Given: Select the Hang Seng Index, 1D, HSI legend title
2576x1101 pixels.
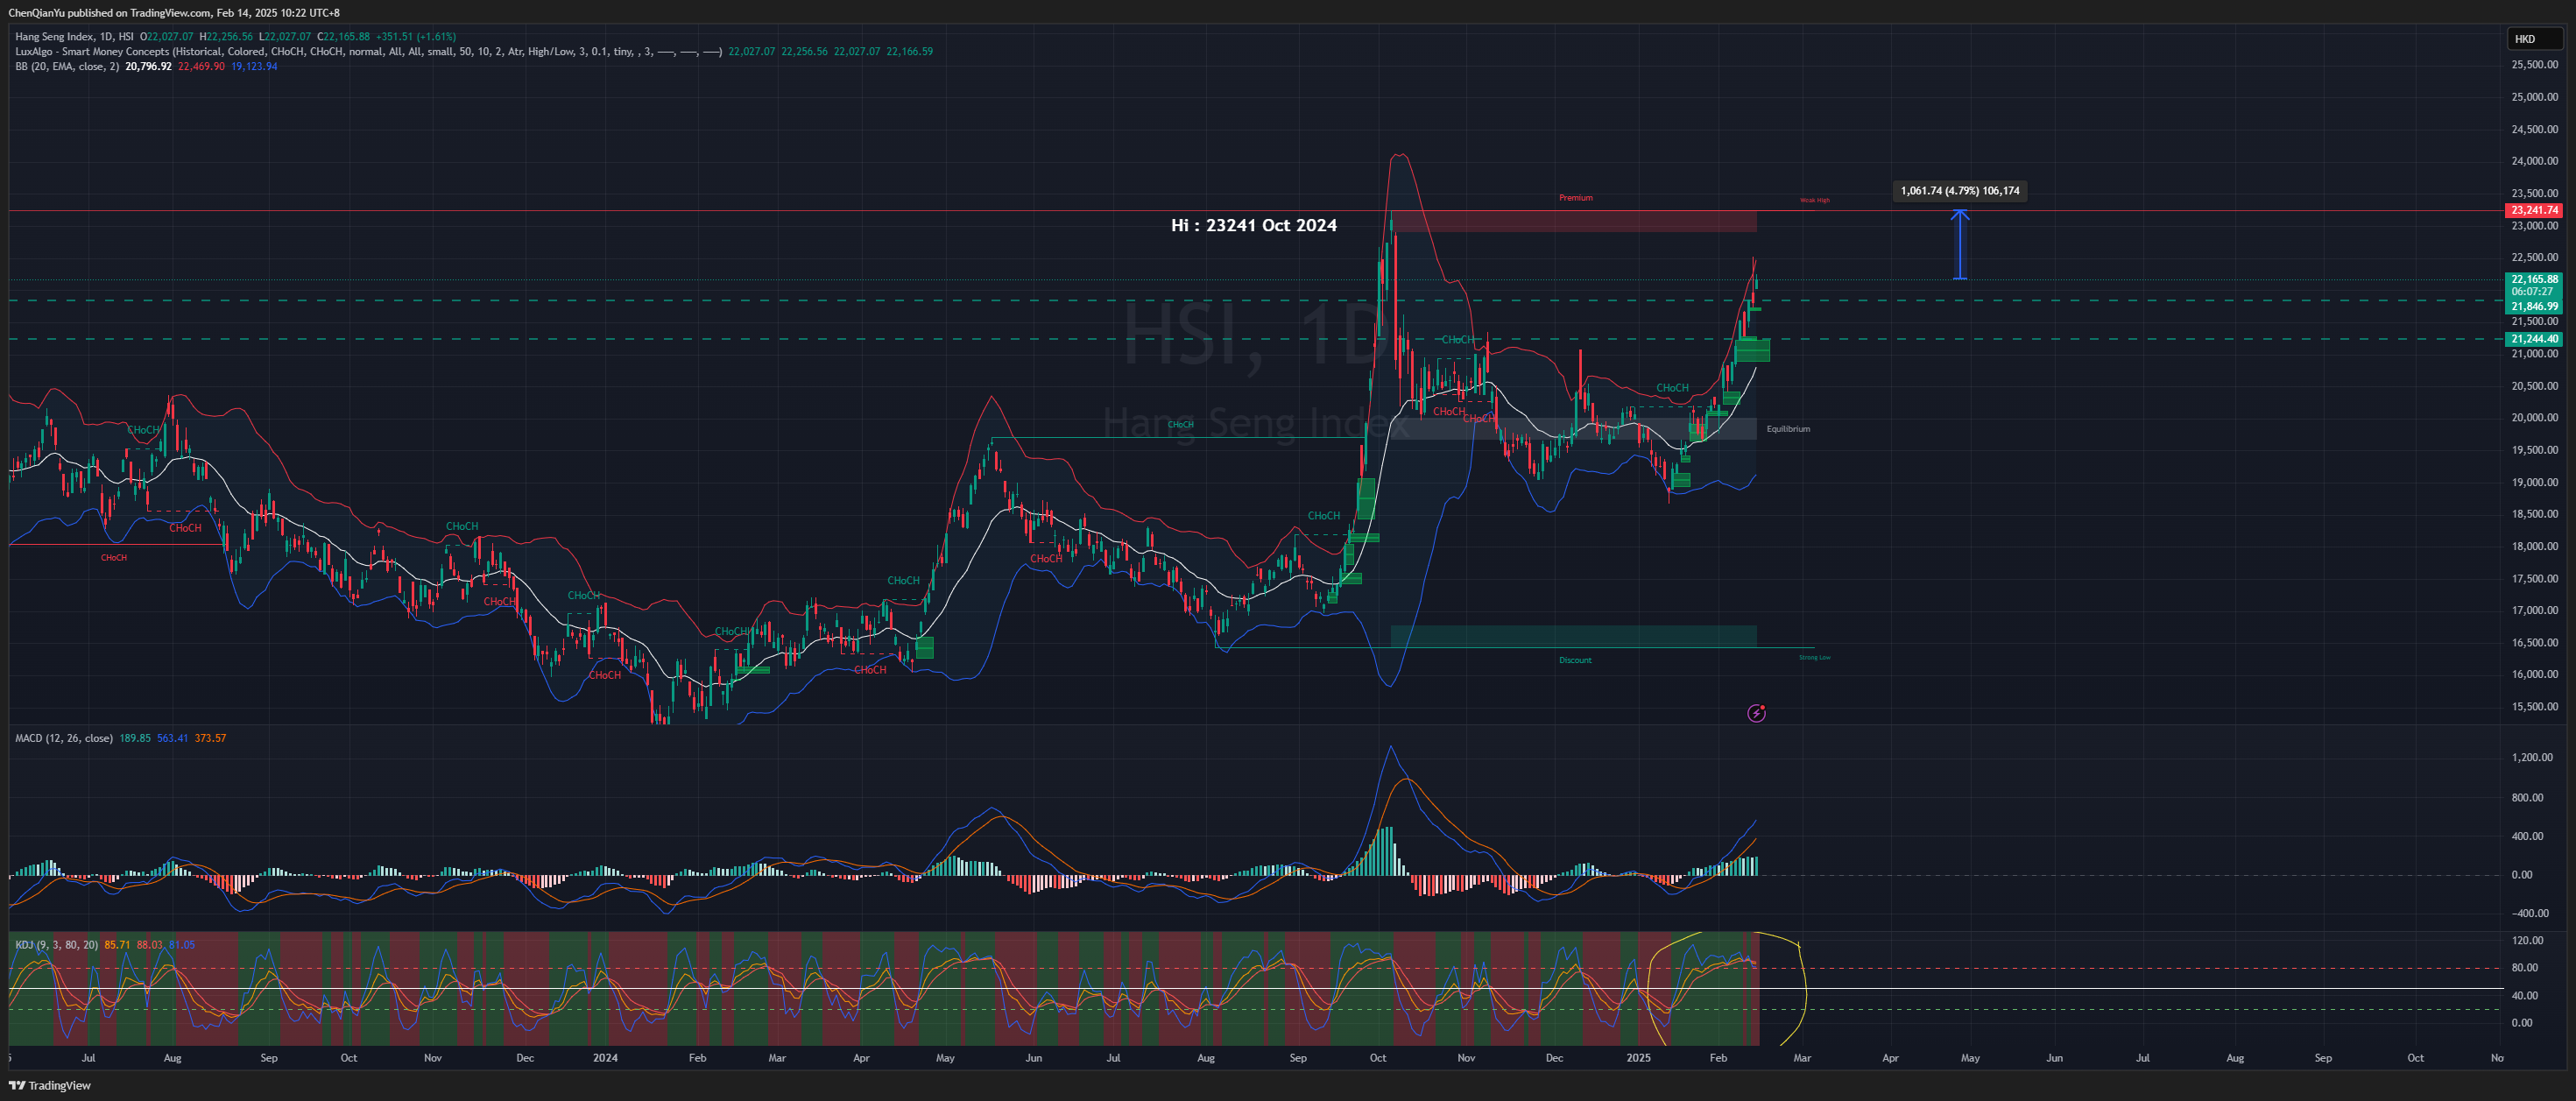Looking at the screenshot, I should pos(74,37).
